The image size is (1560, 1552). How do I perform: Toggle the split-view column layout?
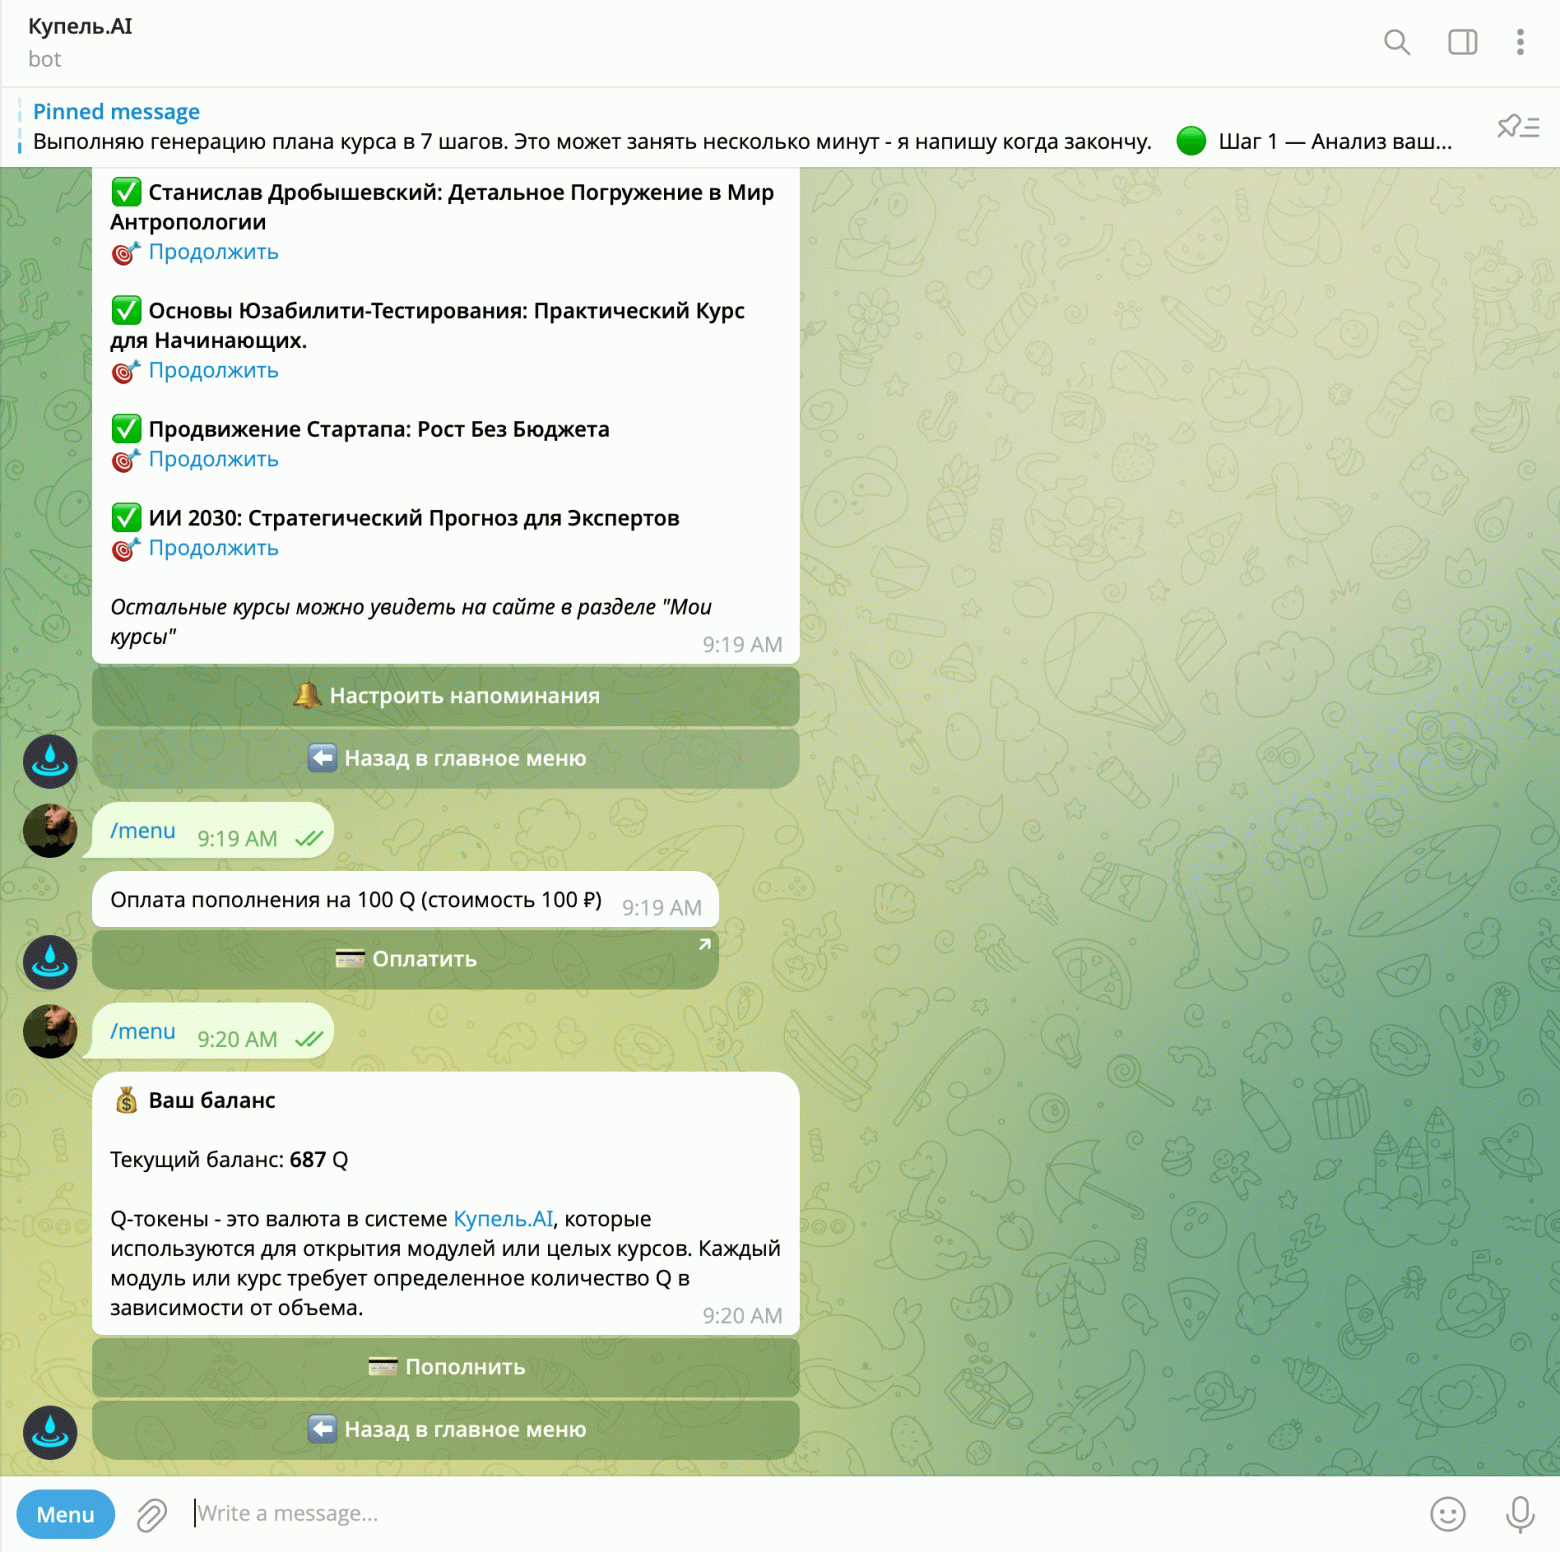pos(1460,42)
